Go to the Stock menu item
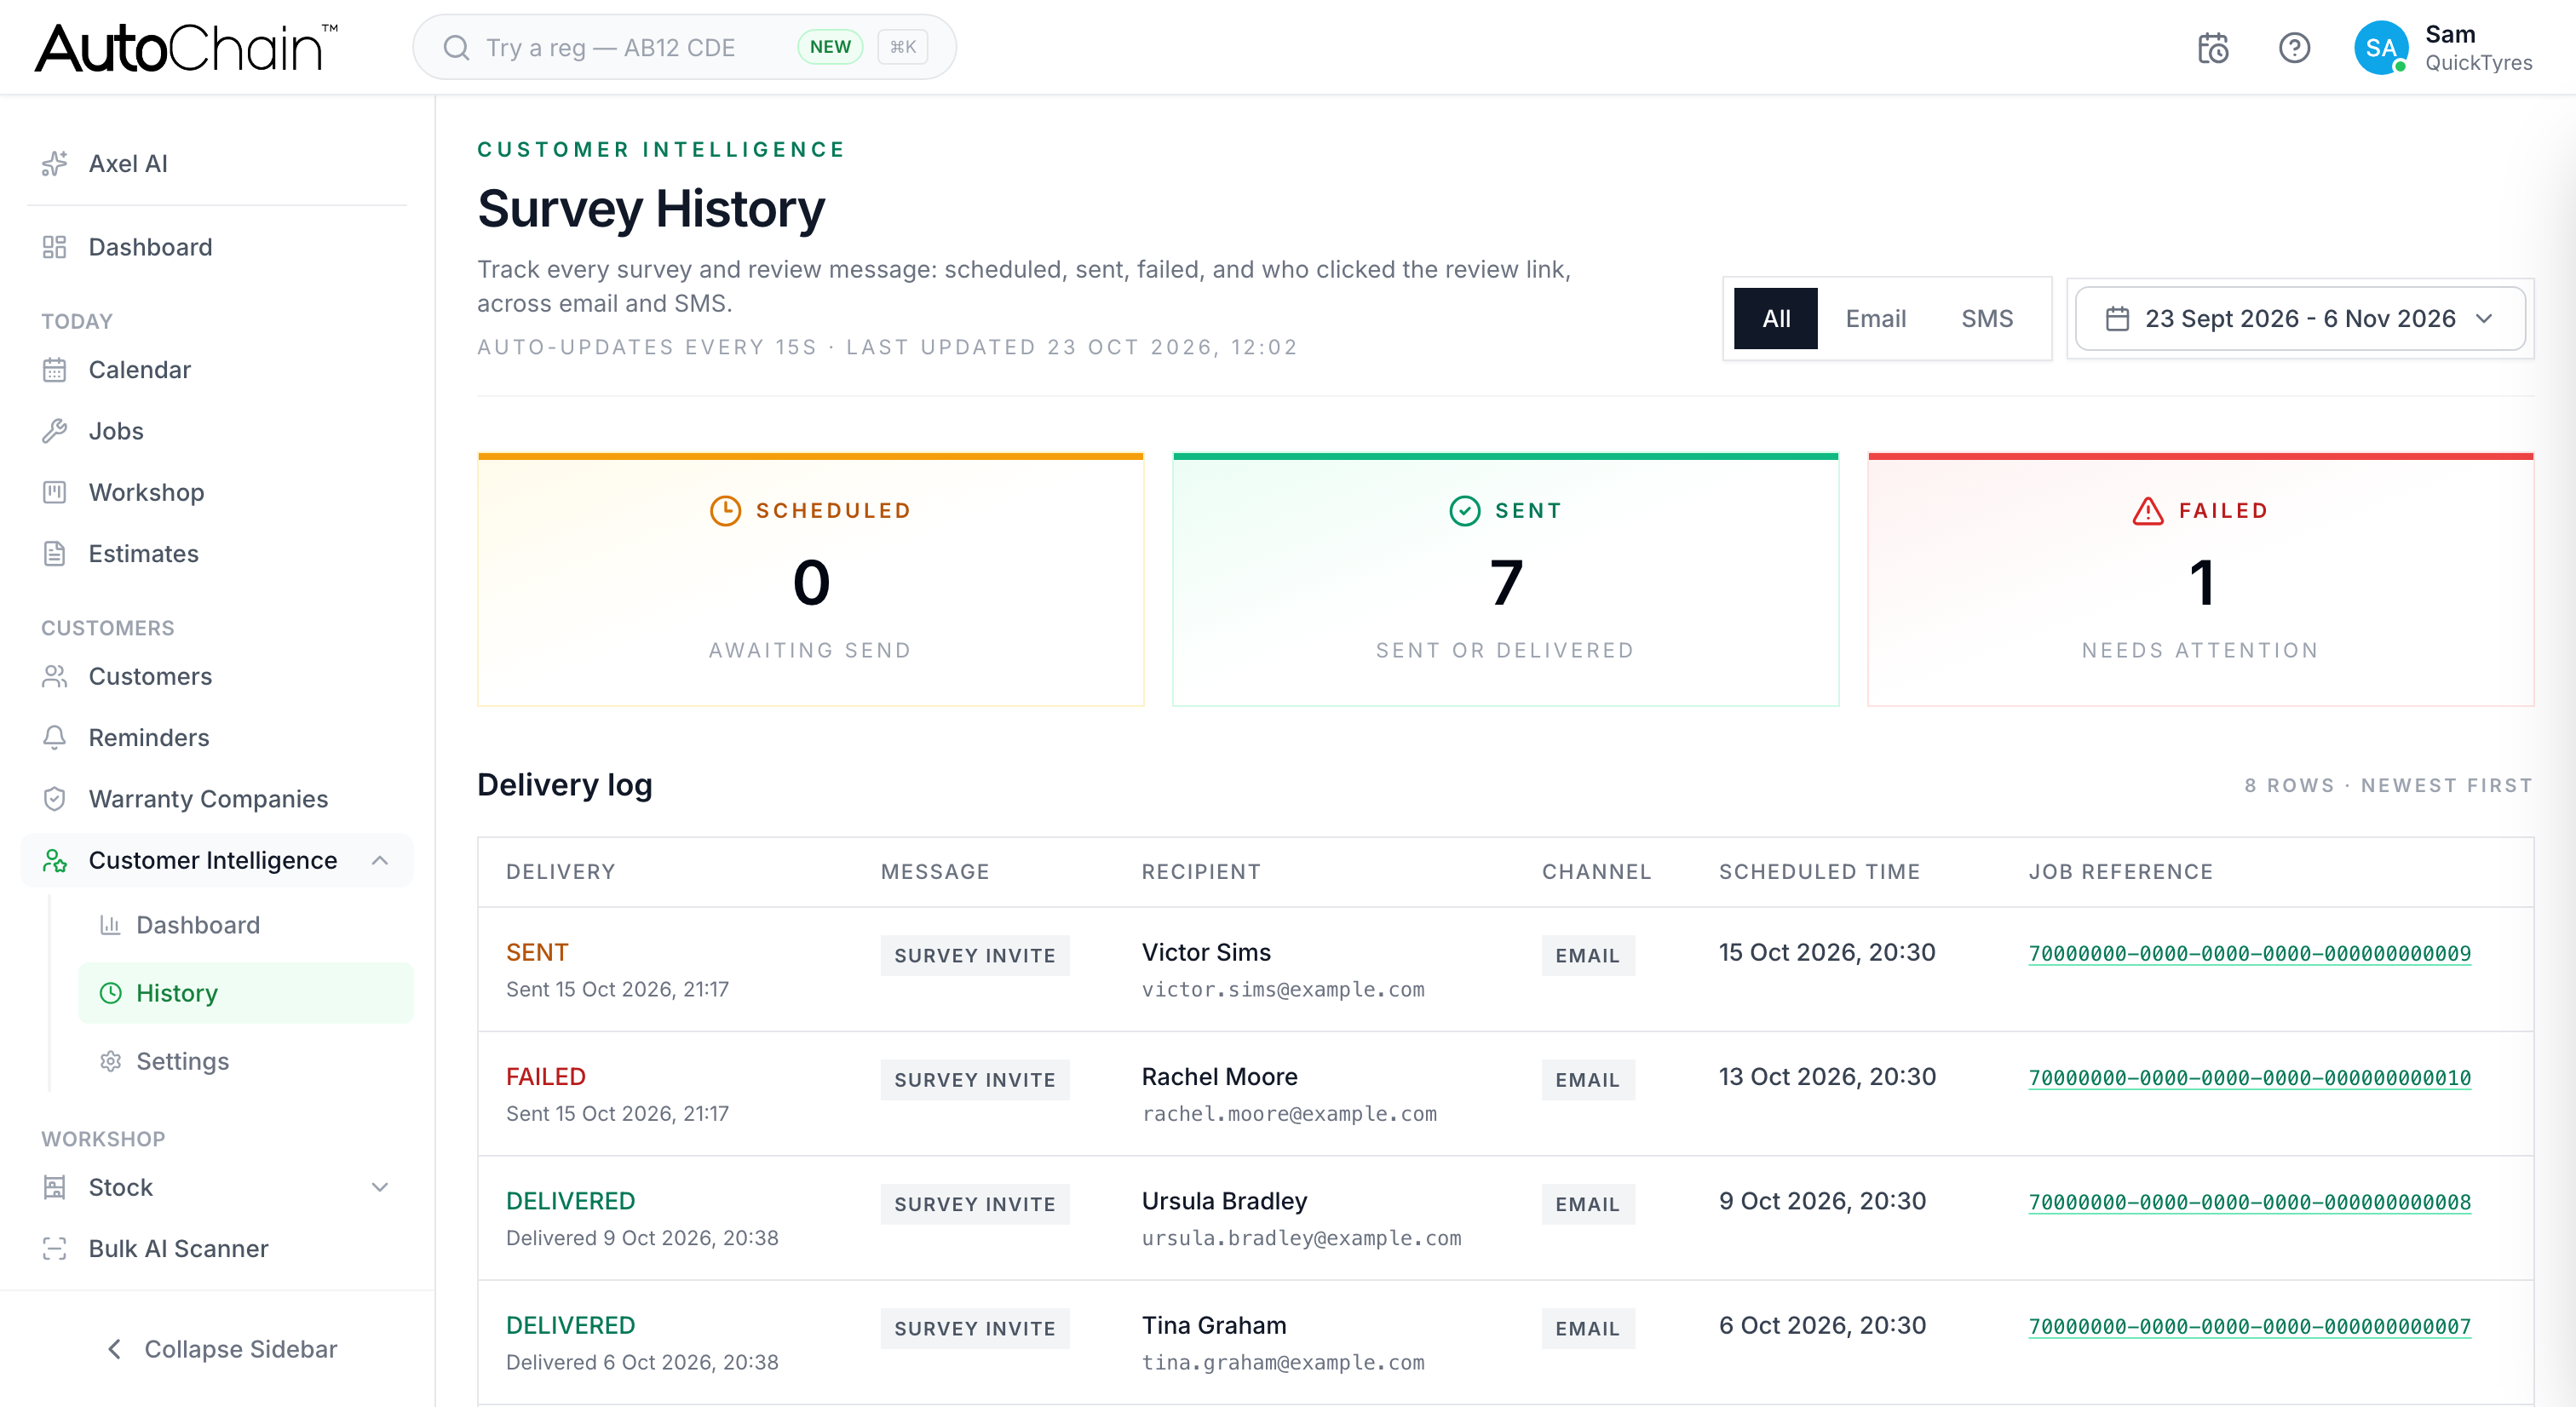2576x1407 pixels. point(217,1187)
